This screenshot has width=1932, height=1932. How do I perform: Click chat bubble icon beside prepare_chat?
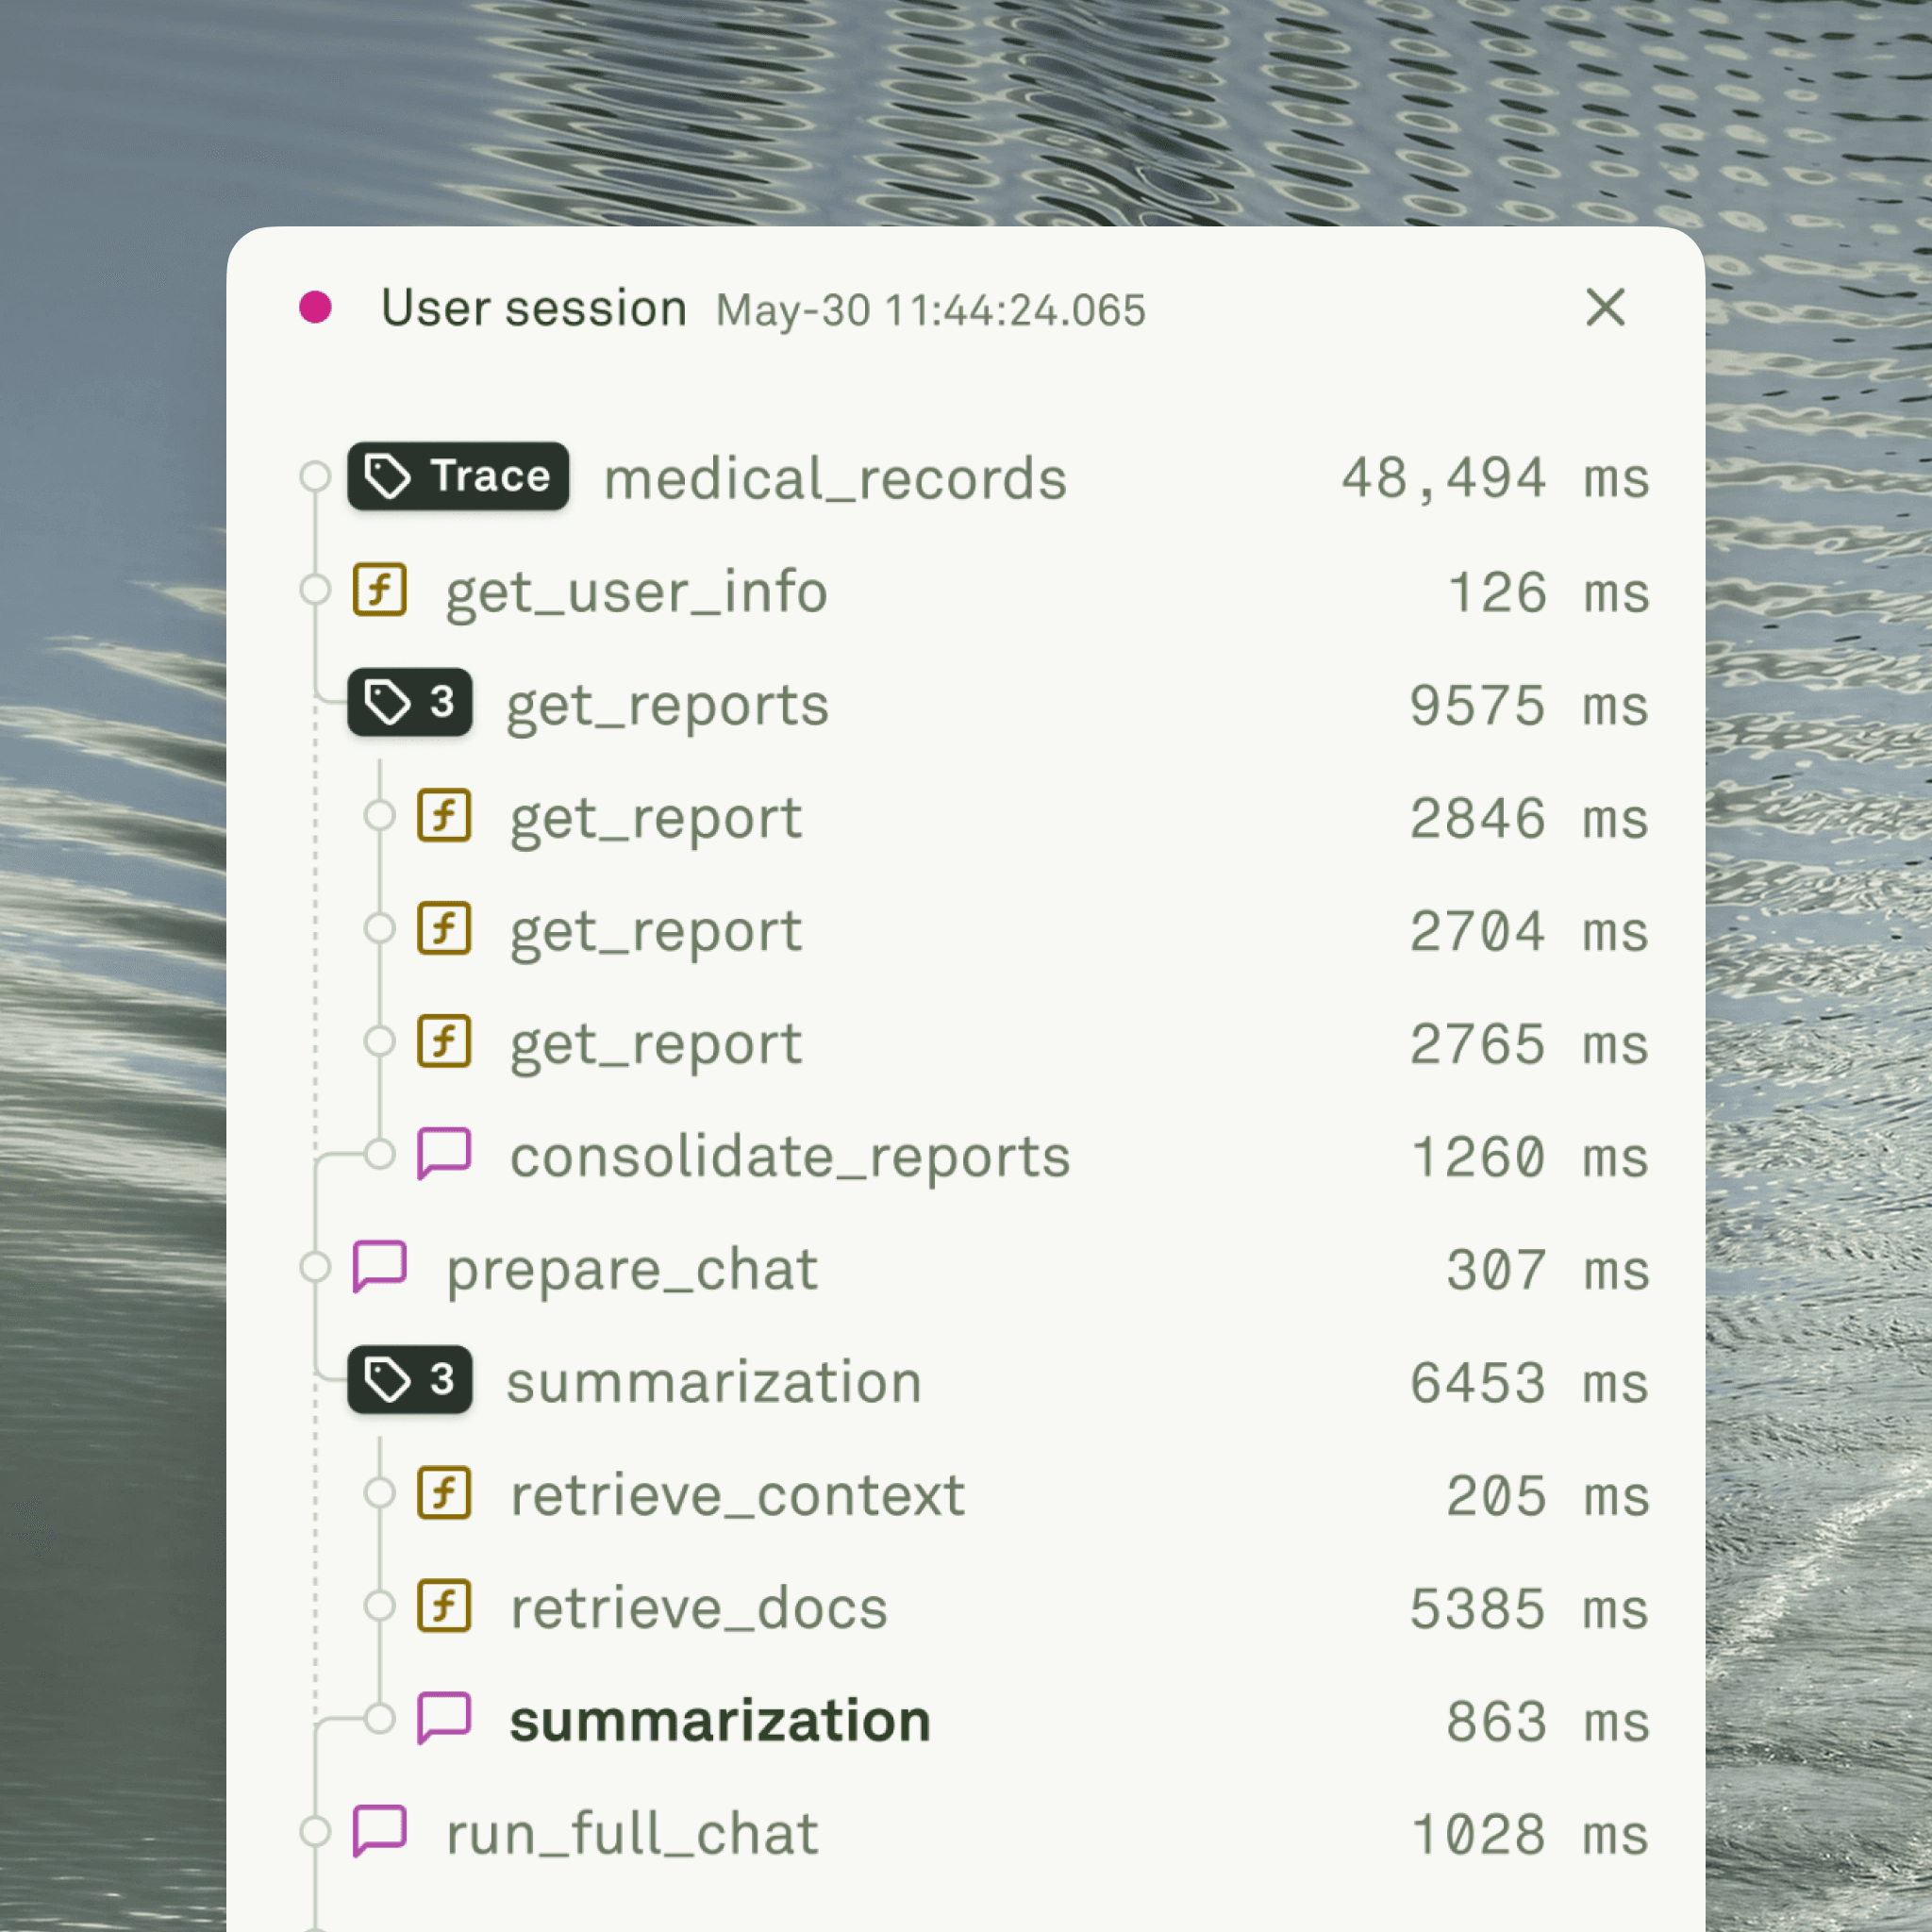pos(380,1267)
